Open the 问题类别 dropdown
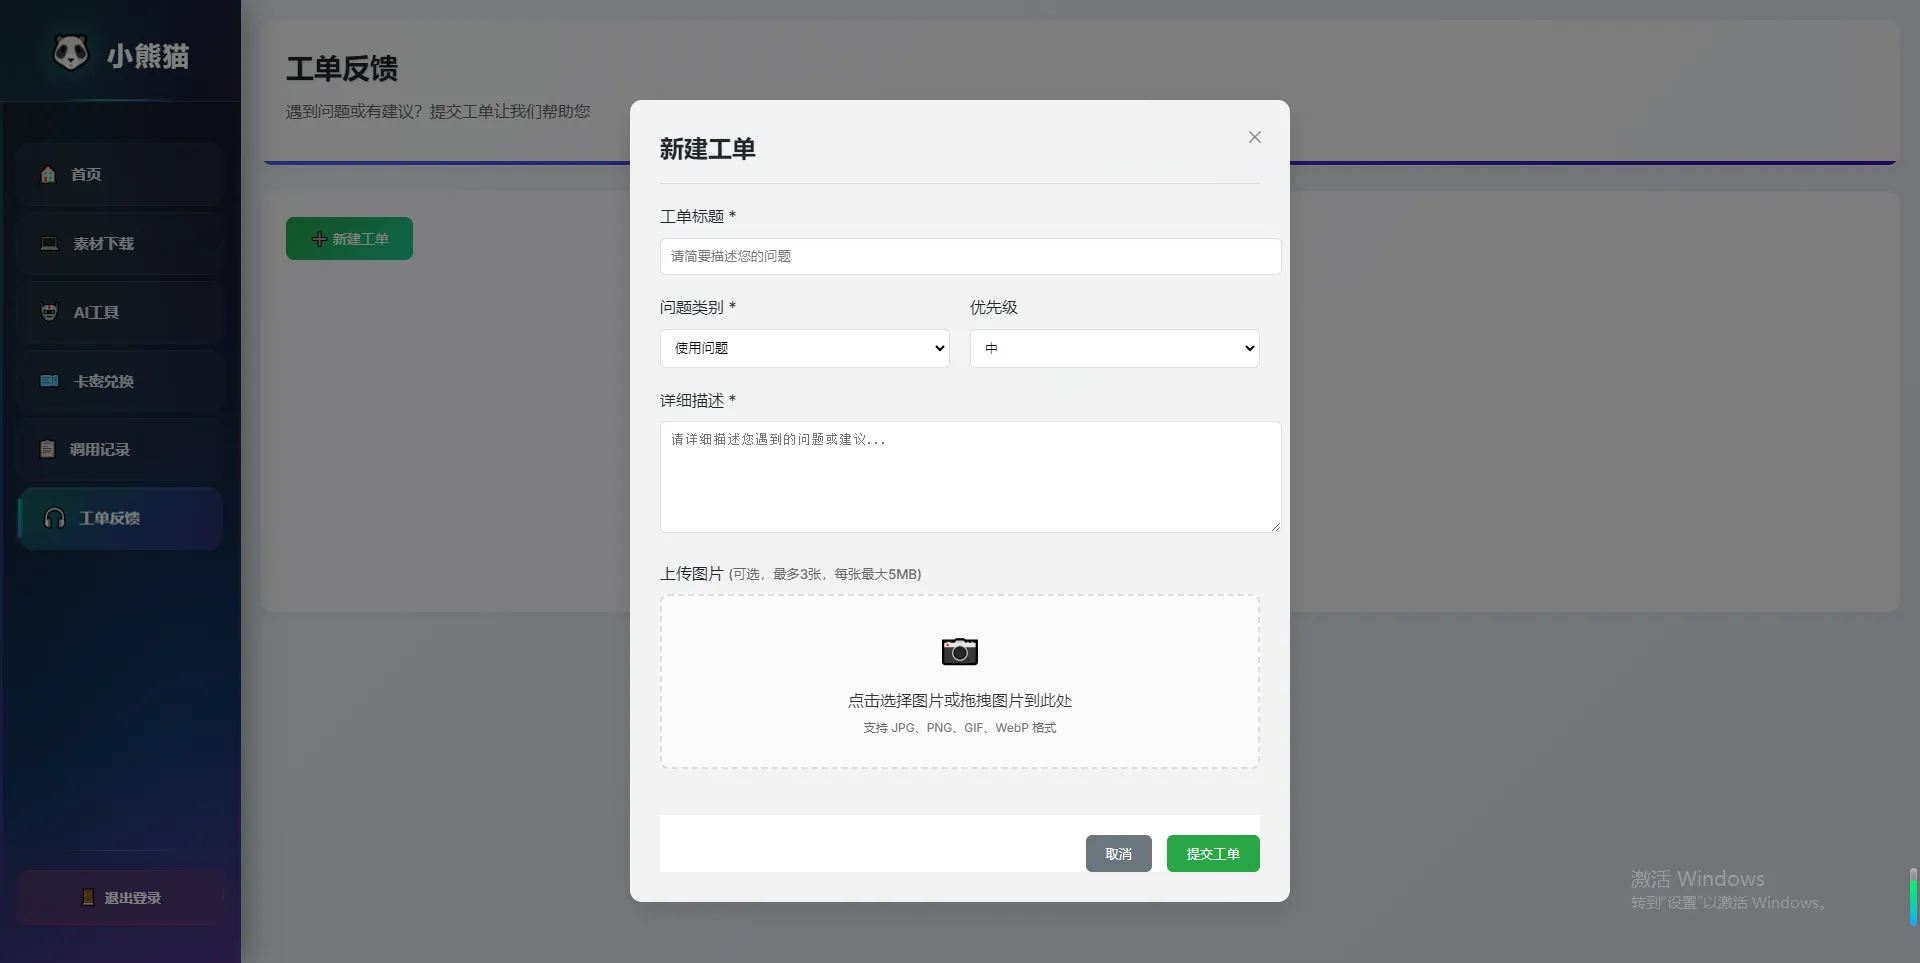This screenshot has height=963, width=1920. point(804,348)
